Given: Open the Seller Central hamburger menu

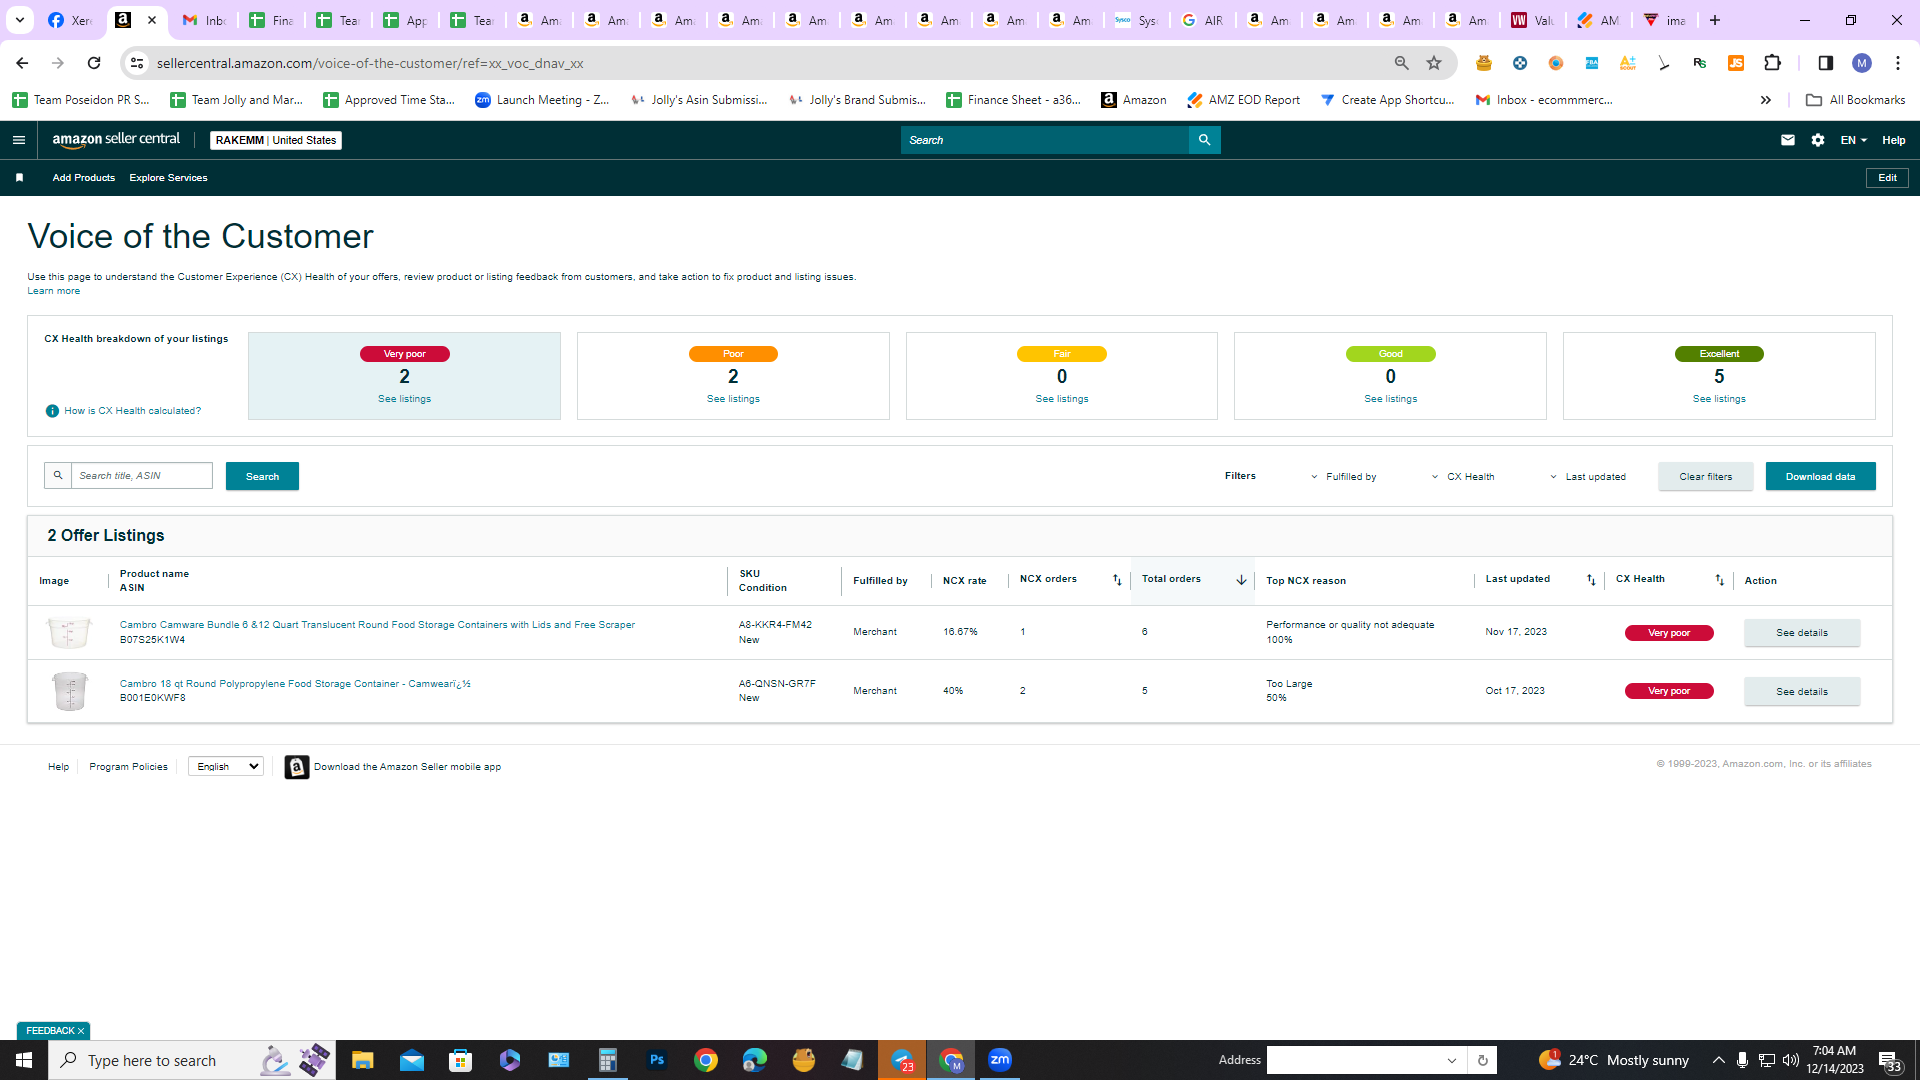Looking at the screenshot, I should (18, 140).
